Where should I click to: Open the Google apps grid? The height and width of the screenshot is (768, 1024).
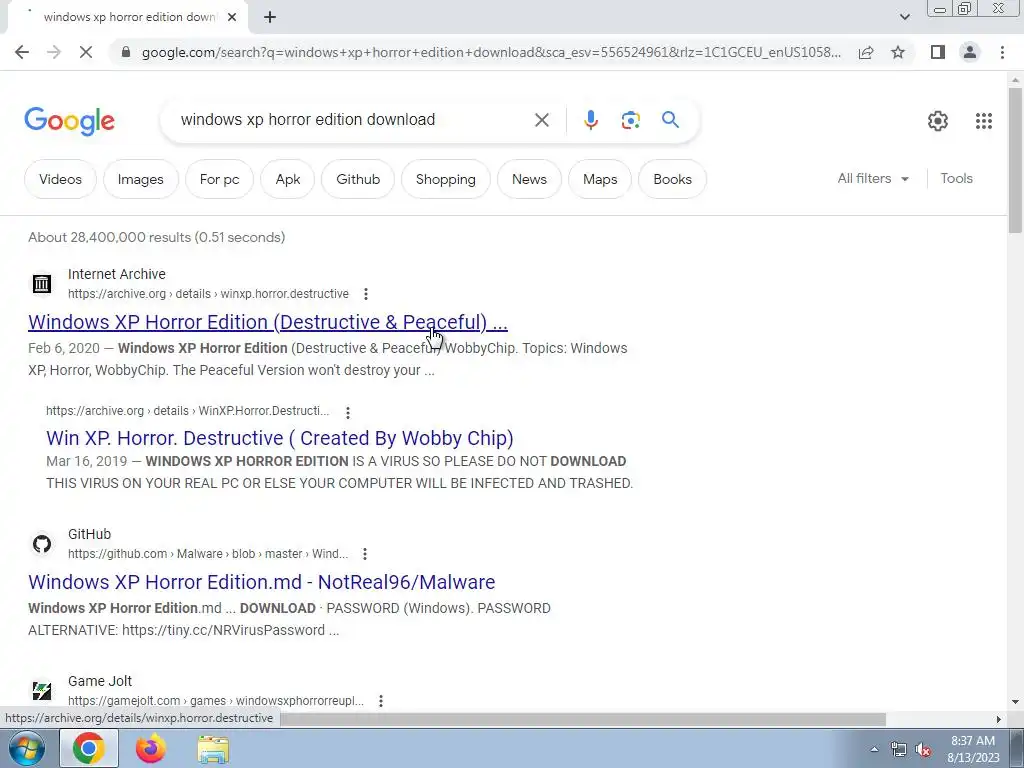tap(984, 121)
